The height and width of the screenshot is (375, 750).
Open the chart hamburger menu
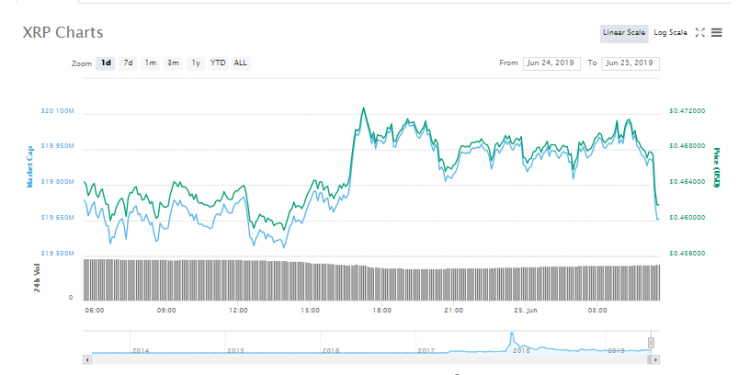coord(716,33)
